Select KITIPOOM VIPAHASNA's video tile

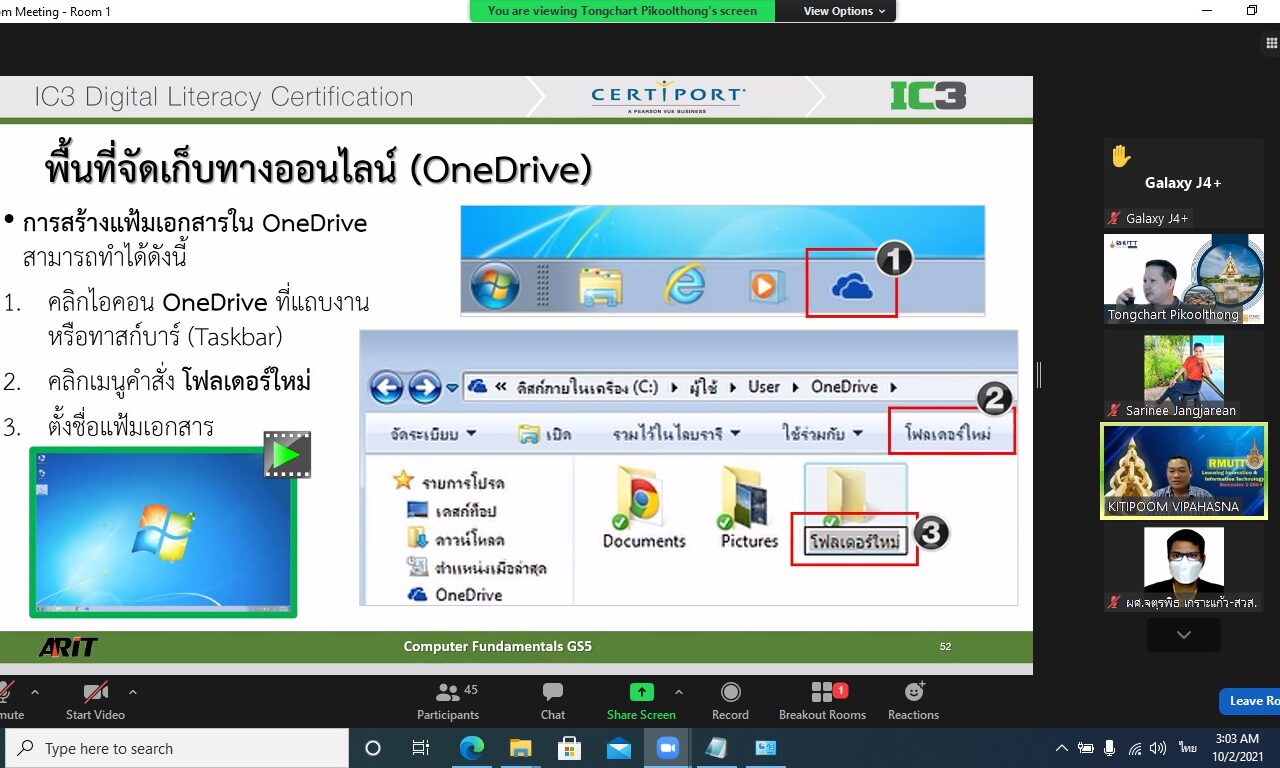[x=1184, y=470]
